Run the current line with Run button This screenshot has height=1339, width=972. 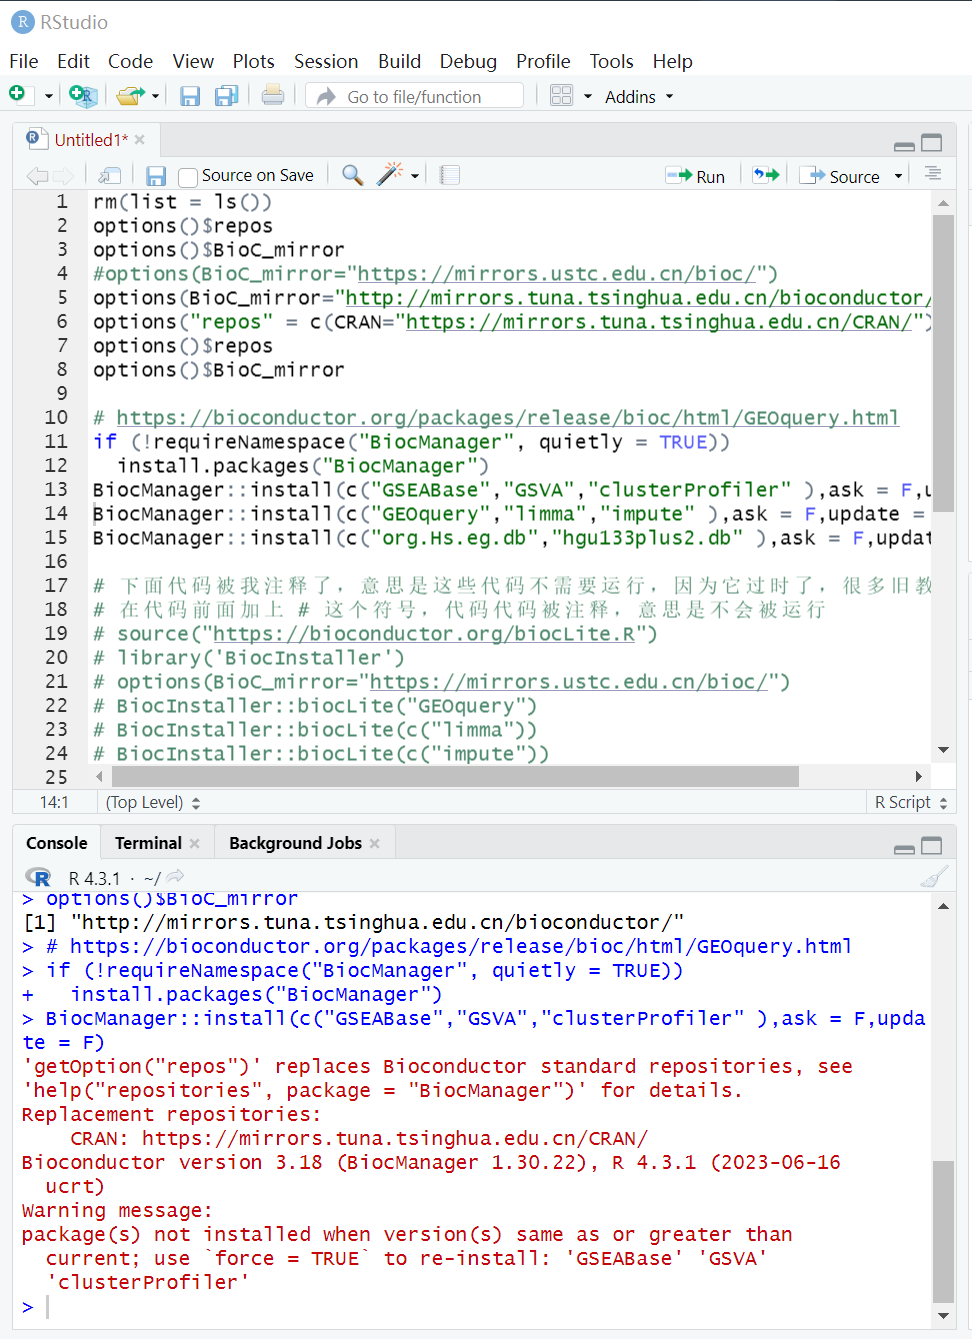coord(696,176)
